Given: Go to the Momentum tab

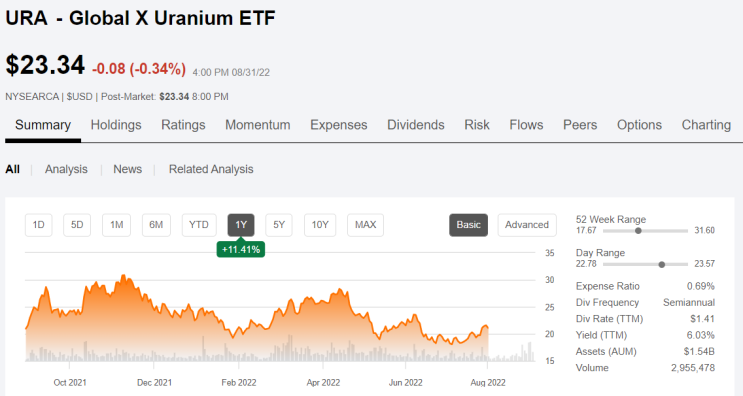Looking at the screenshot, I should pos(258,125).
